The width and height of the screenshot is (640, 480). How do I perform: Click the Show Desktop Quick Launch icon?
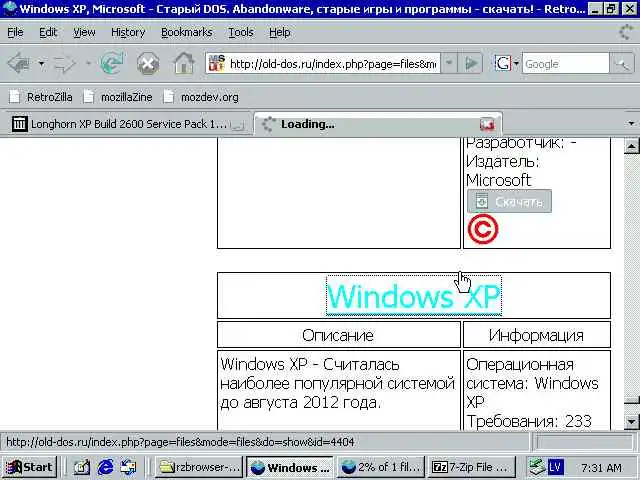point(129,467)
